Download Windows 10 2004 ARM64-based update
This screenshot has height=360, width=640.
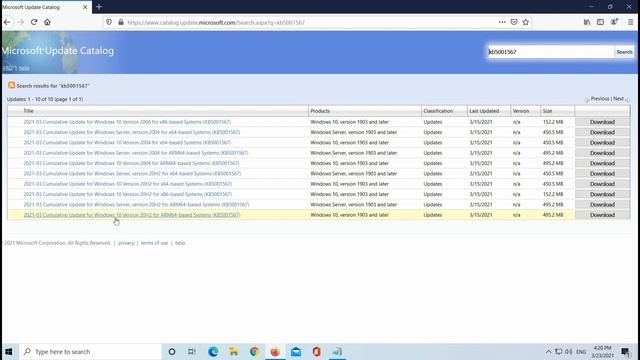602,163
